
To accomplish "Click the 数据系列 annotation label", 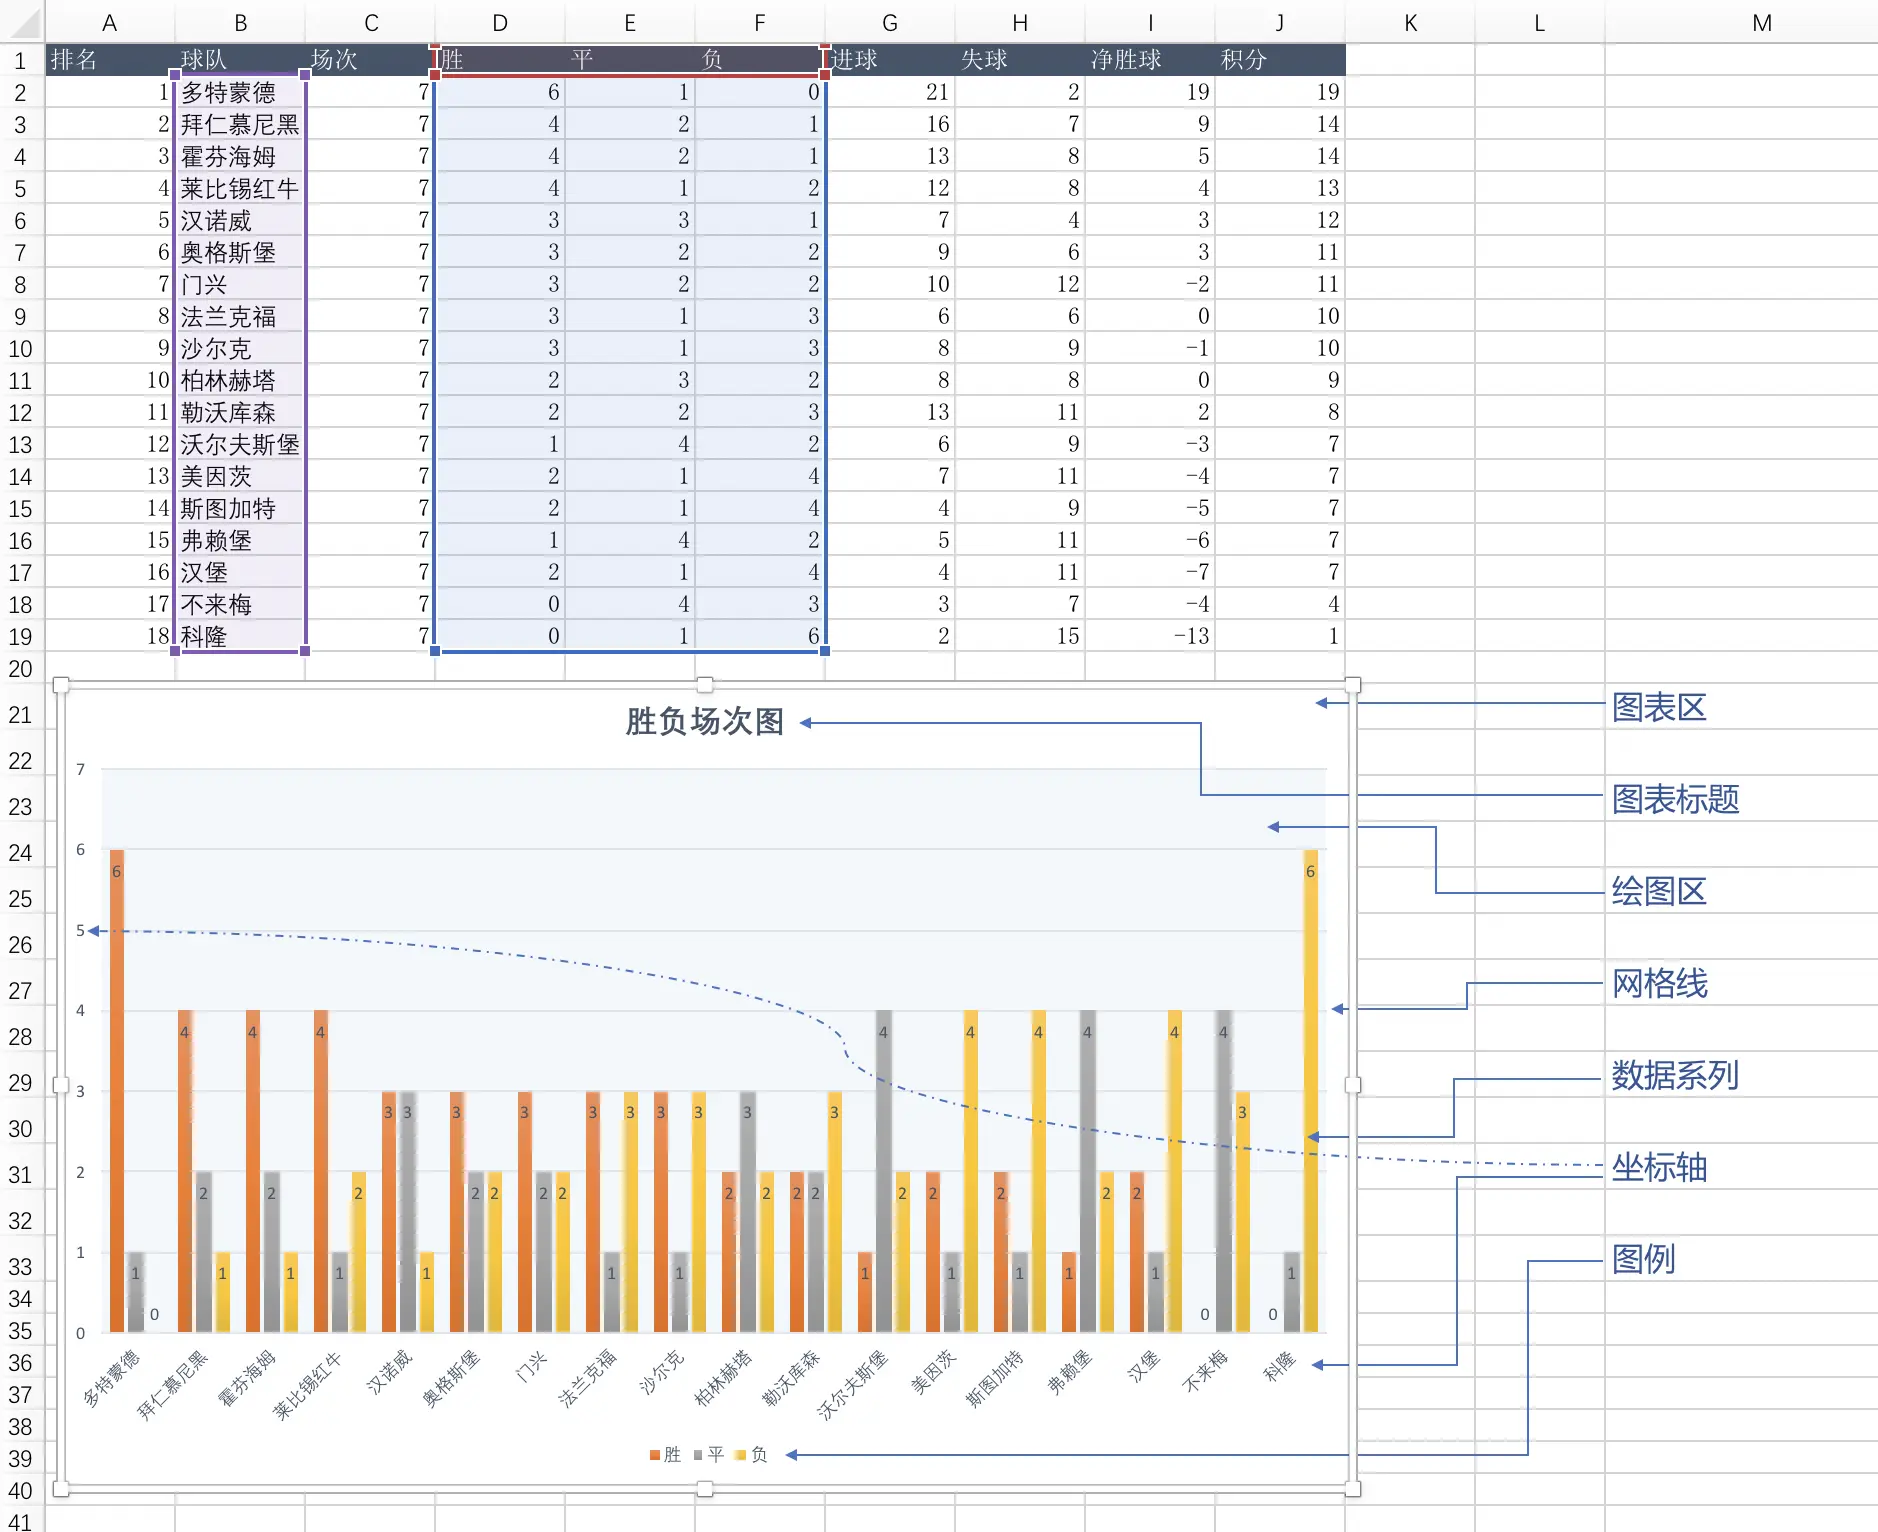I will tap(1675, 1075).
